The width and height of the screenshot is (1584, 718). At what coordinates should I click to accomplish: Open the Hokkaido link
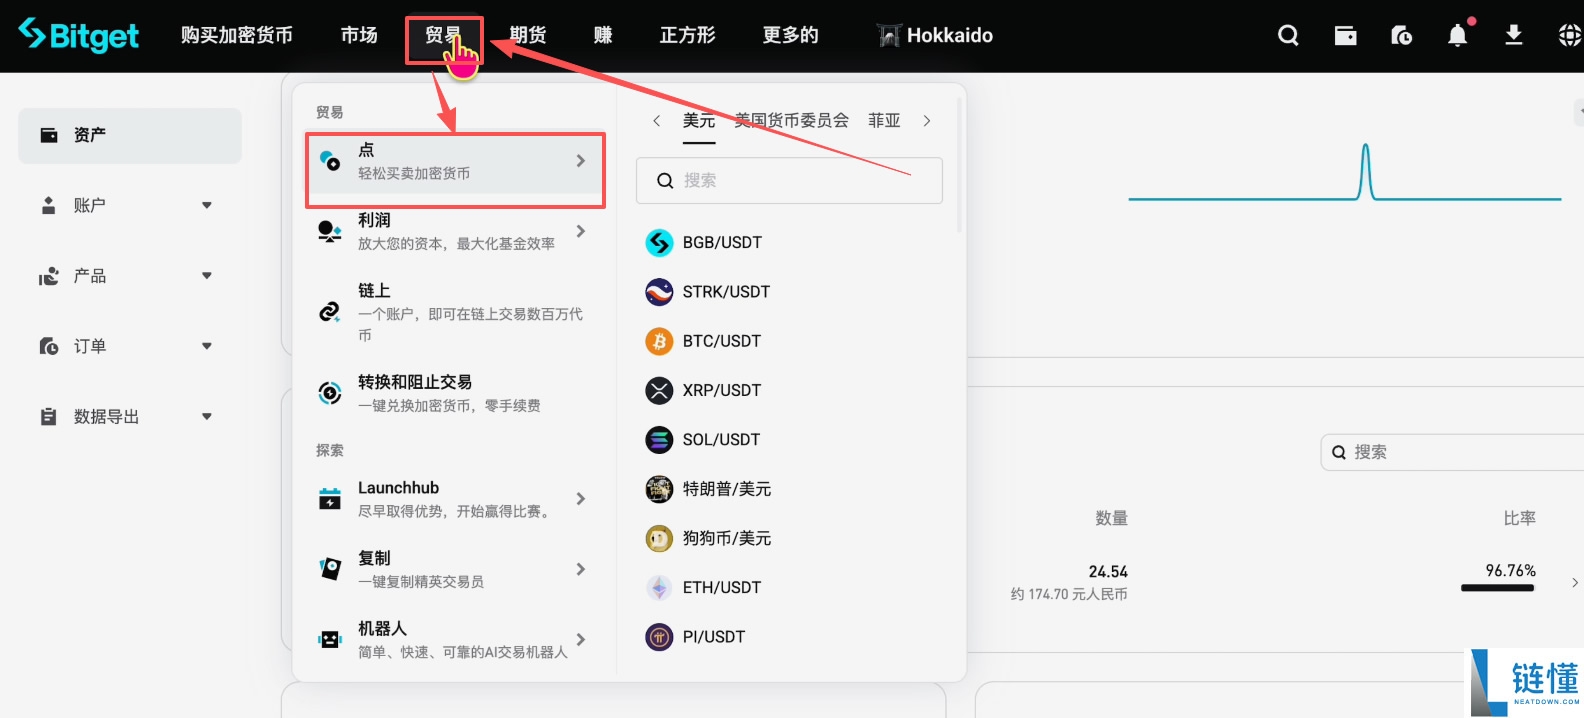click(949, 35)
